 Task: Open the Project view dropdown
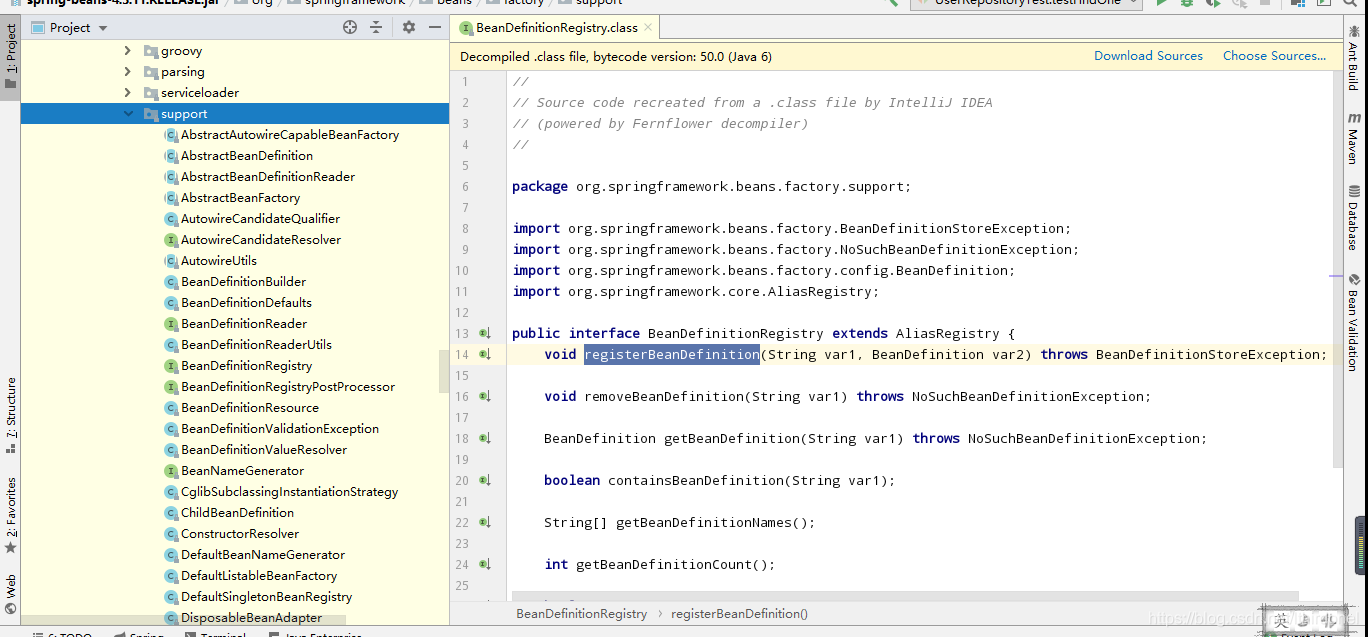click(x=70, y=27)
